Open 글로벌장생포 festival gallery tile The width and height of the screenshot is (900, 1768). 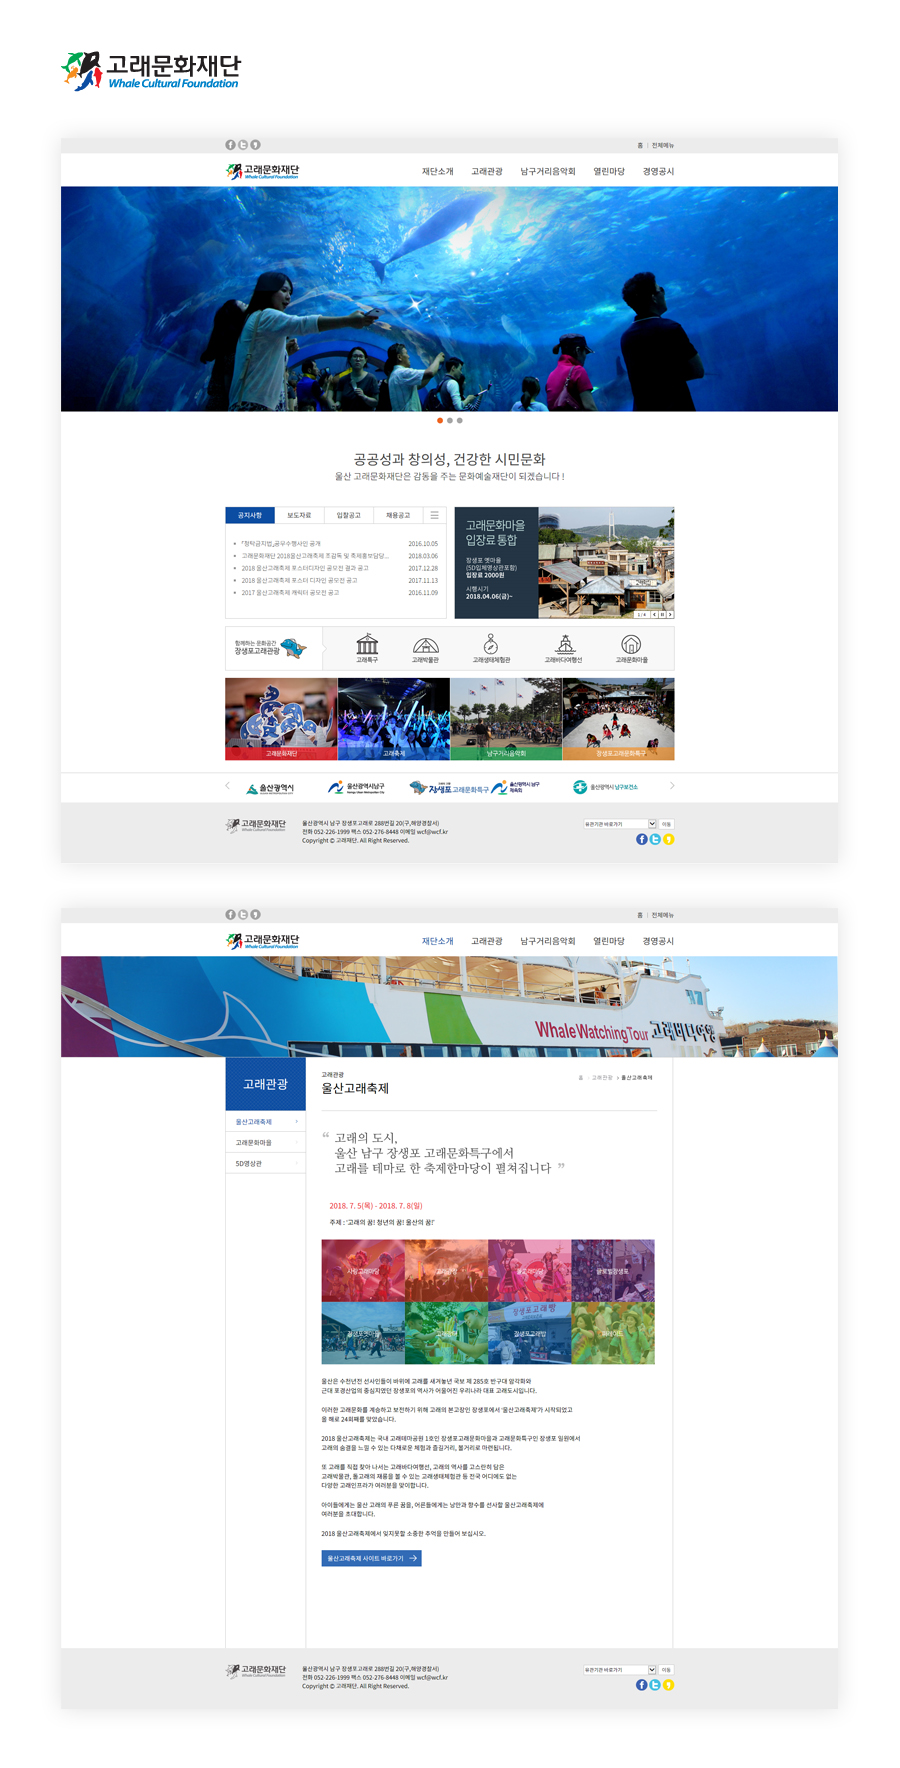613,1271
